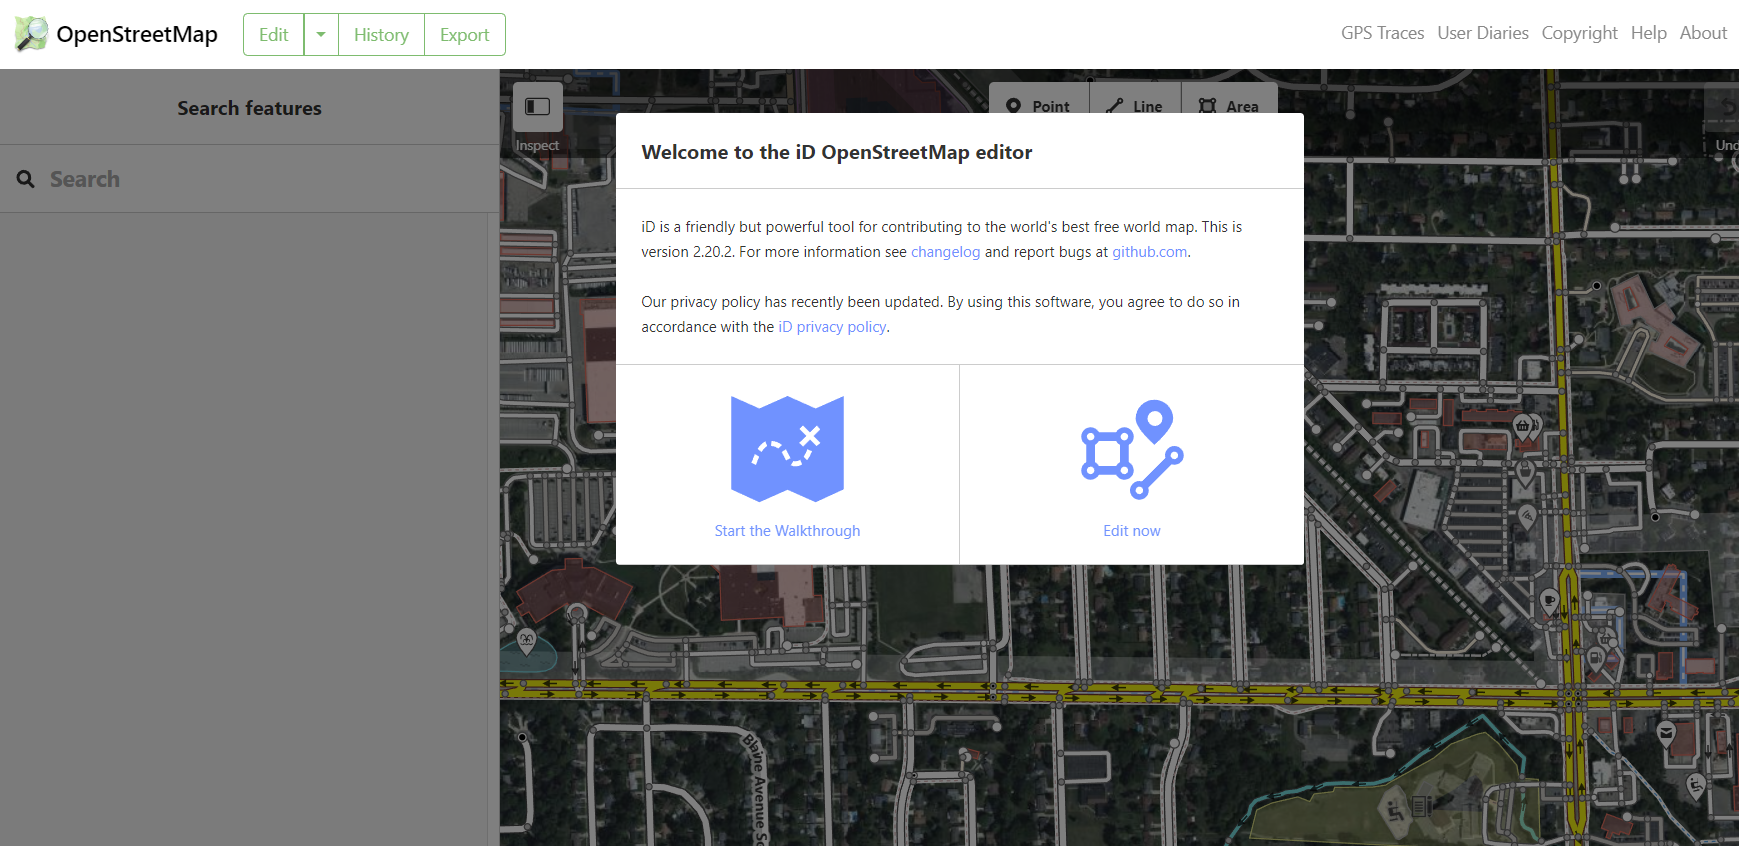Click the walkthrough map icon

click(787, 449)
